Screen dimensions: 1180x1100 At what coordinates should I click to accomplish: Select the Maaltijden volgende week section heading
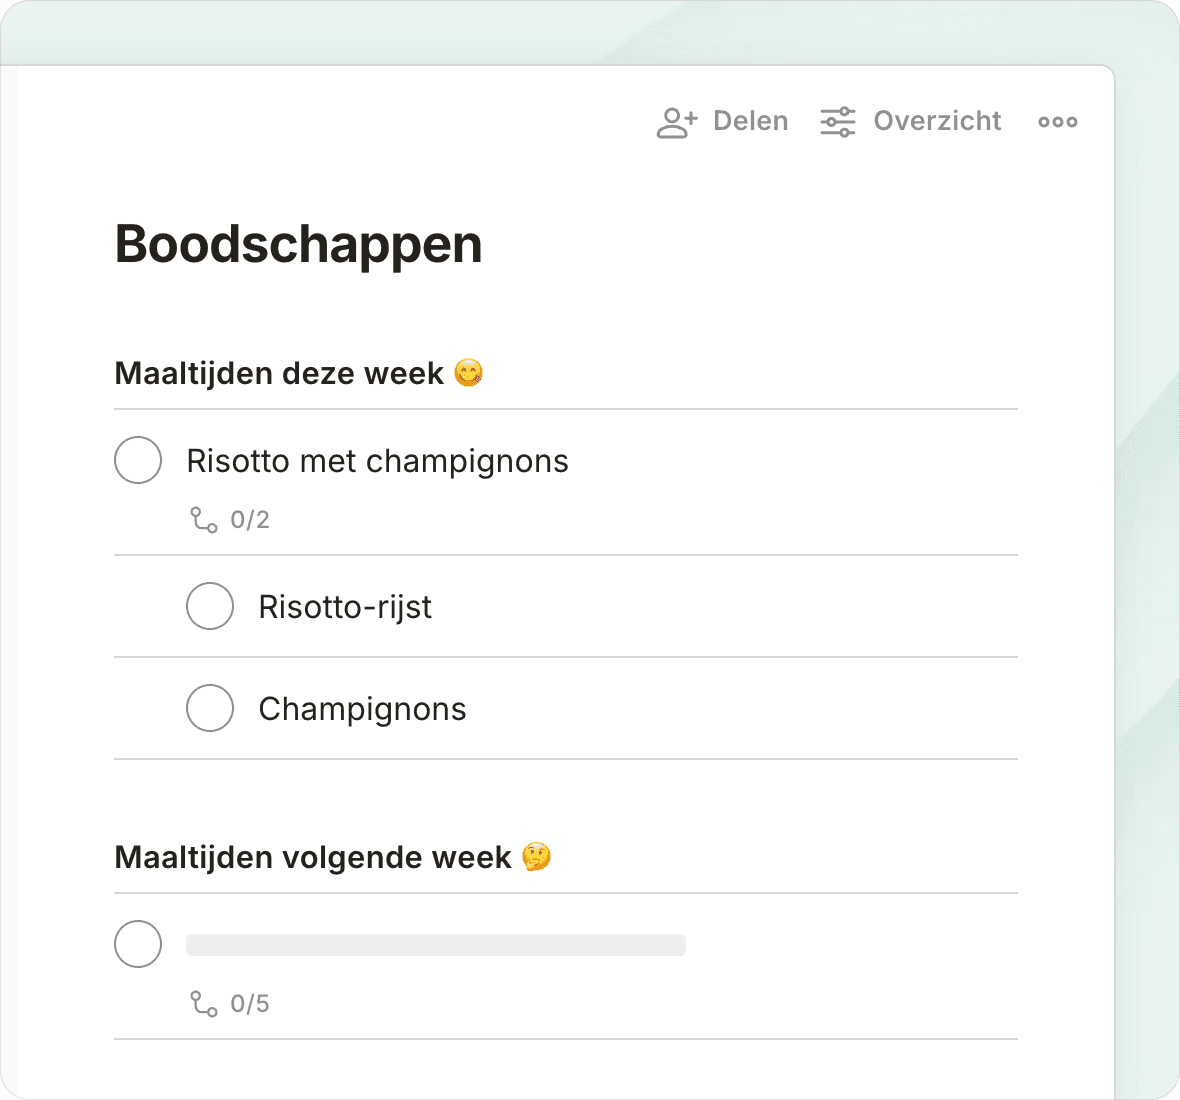(313, 857)
